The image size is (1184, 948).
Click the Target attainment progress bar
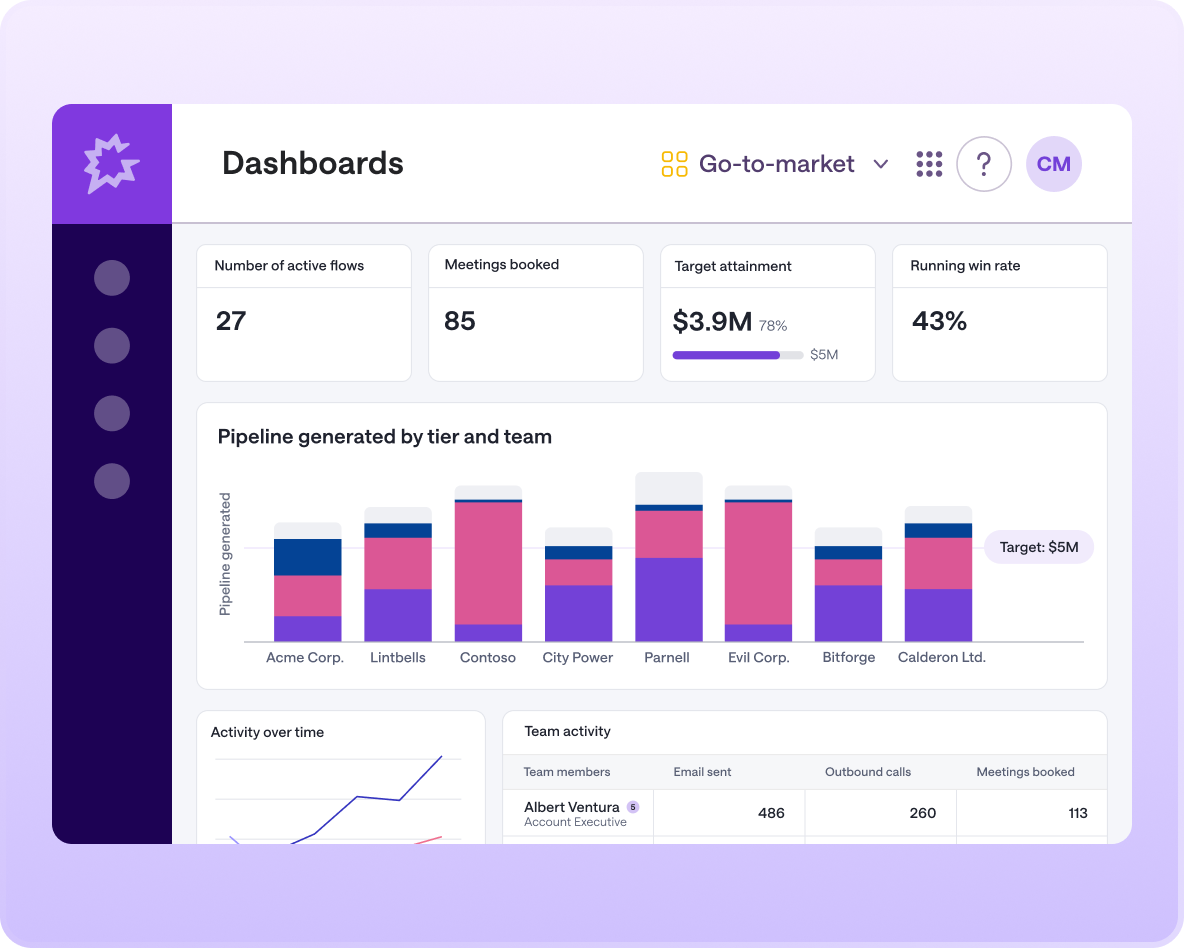(x=738, y=355)
